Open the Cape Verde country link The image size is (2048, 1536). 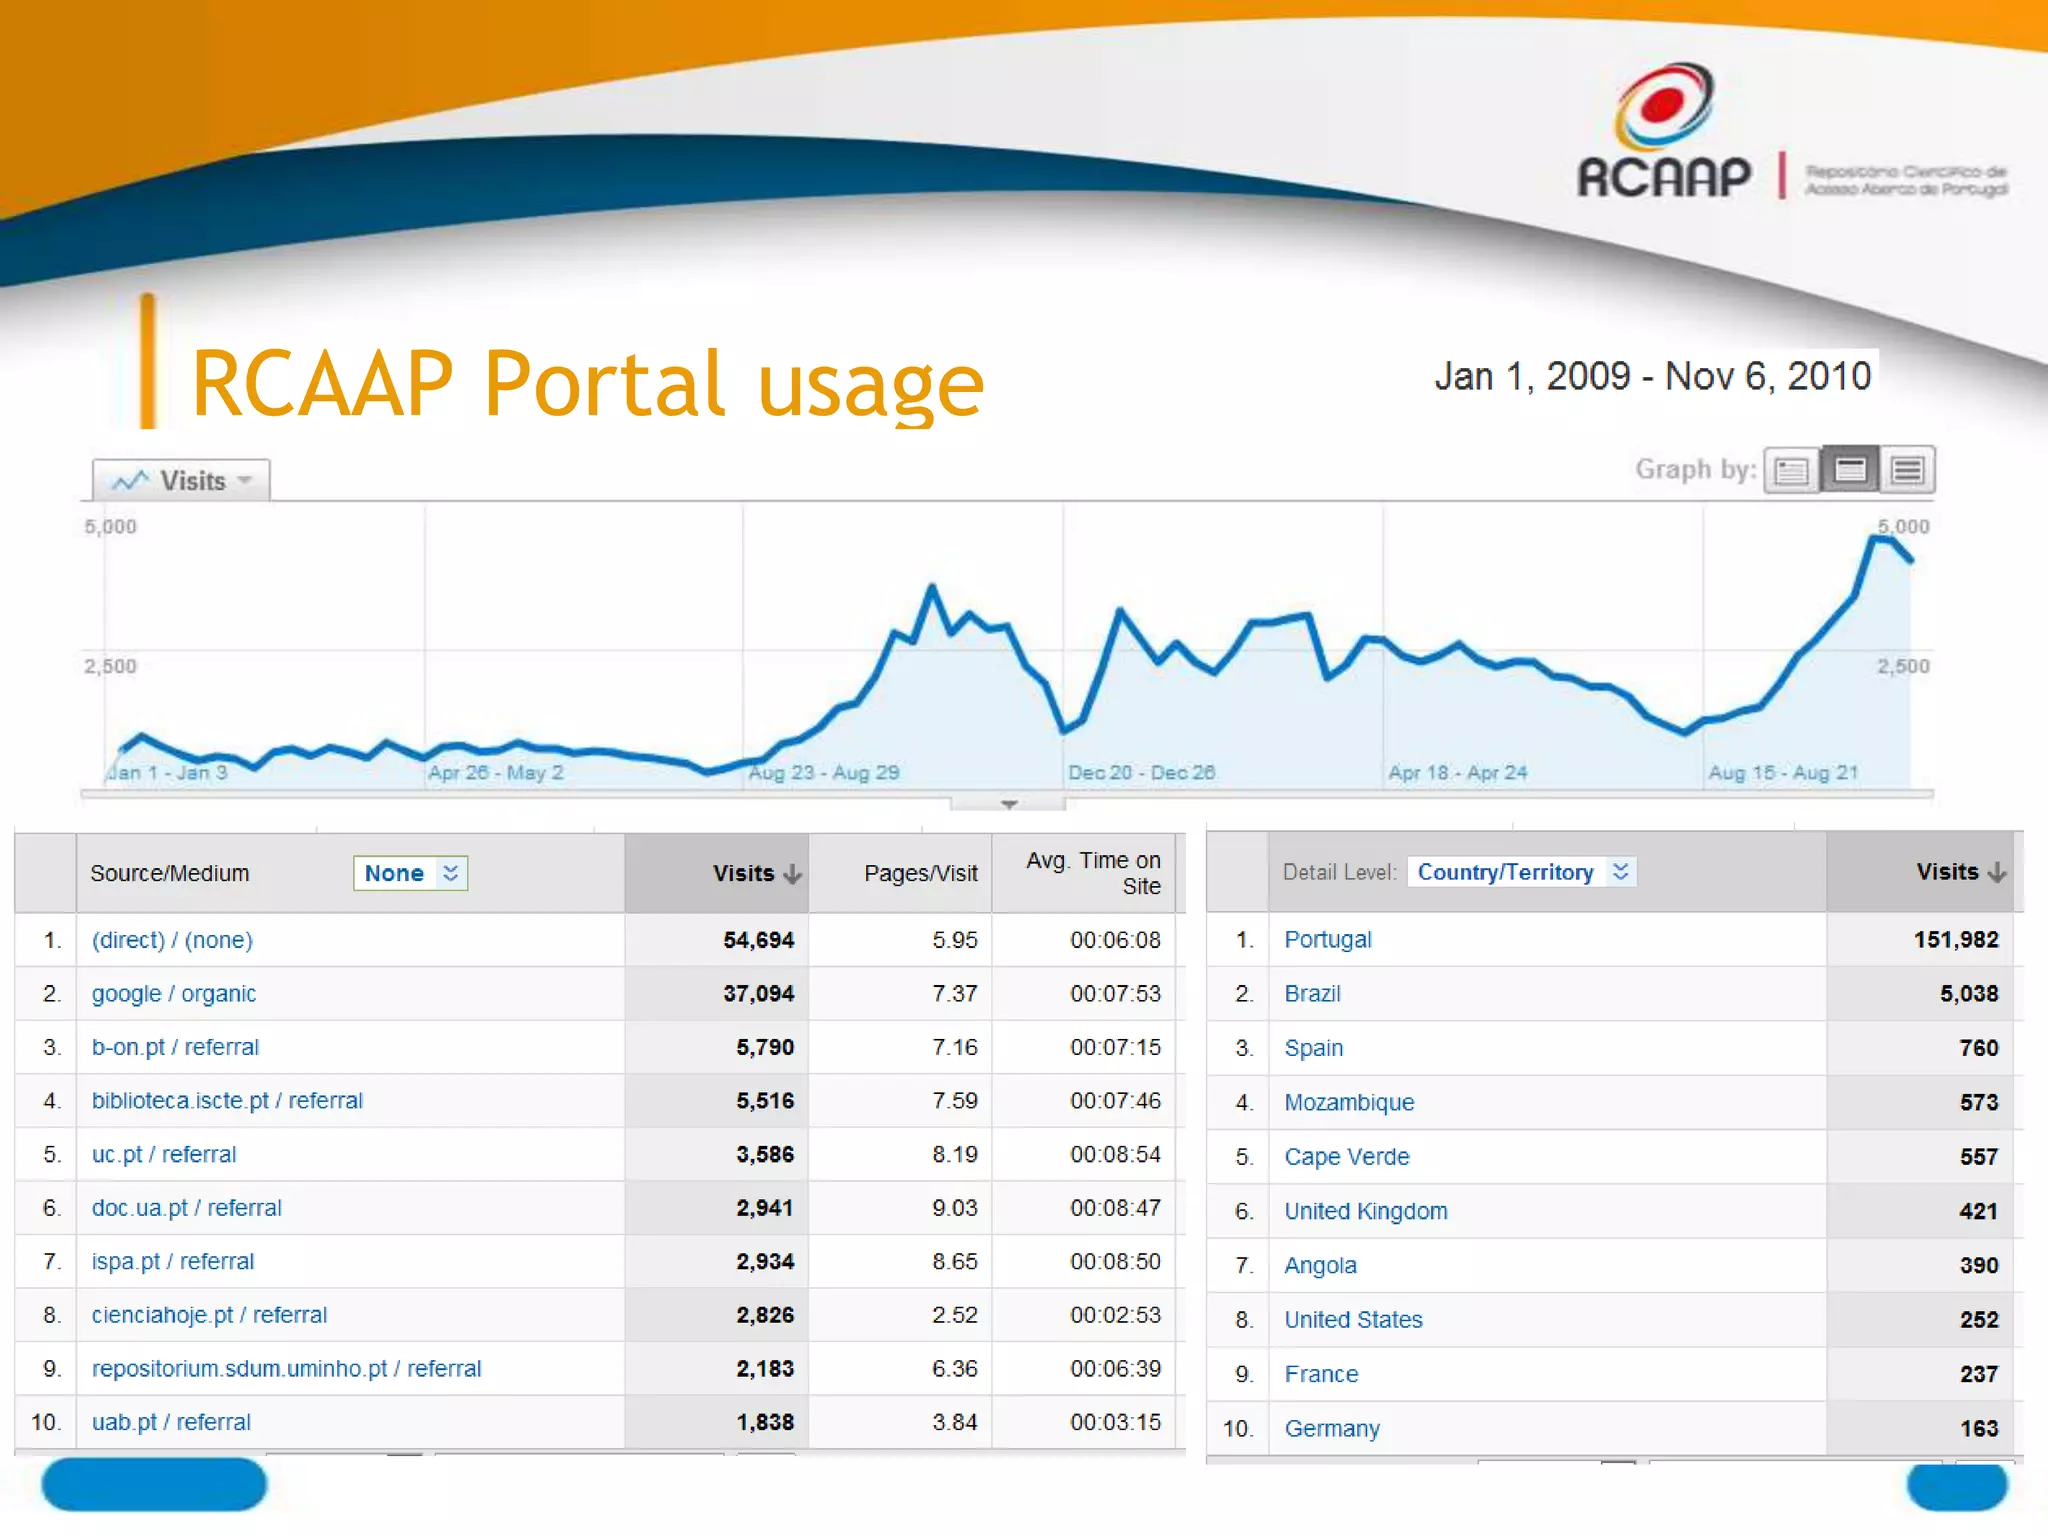click(1347, 1157)
